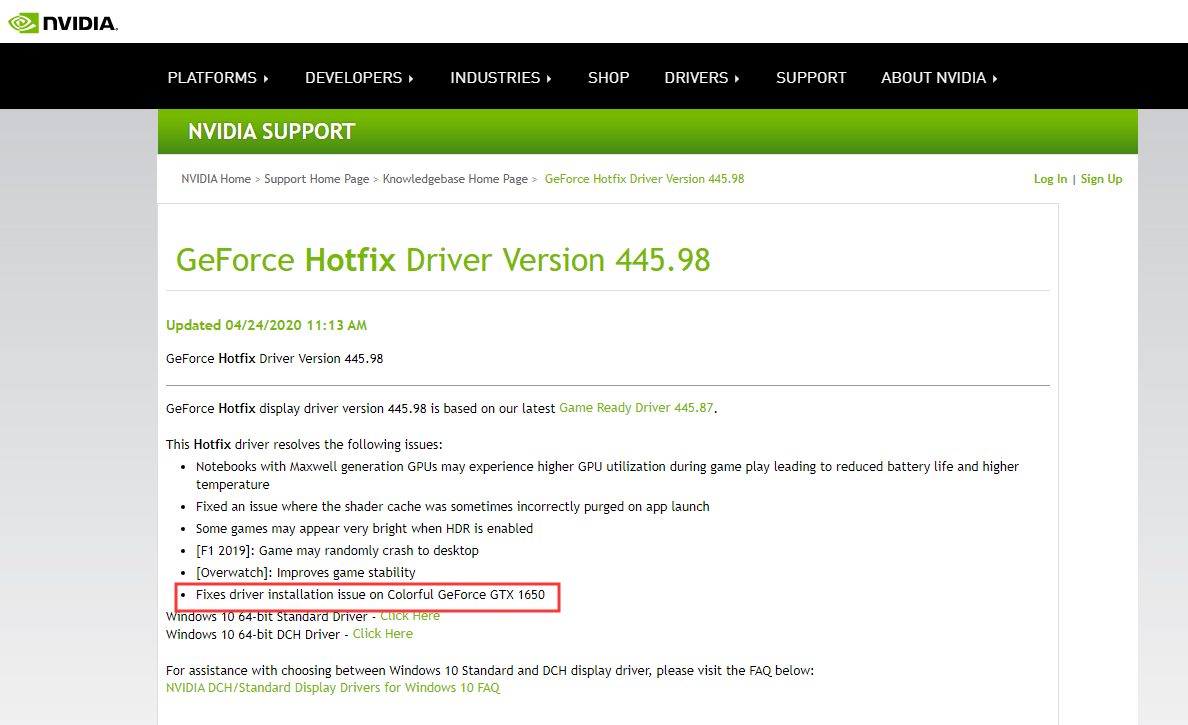The image size is (1188, 725).
Task: Expand the DEVELOPERS menu
Action: [x=359, y=78]
